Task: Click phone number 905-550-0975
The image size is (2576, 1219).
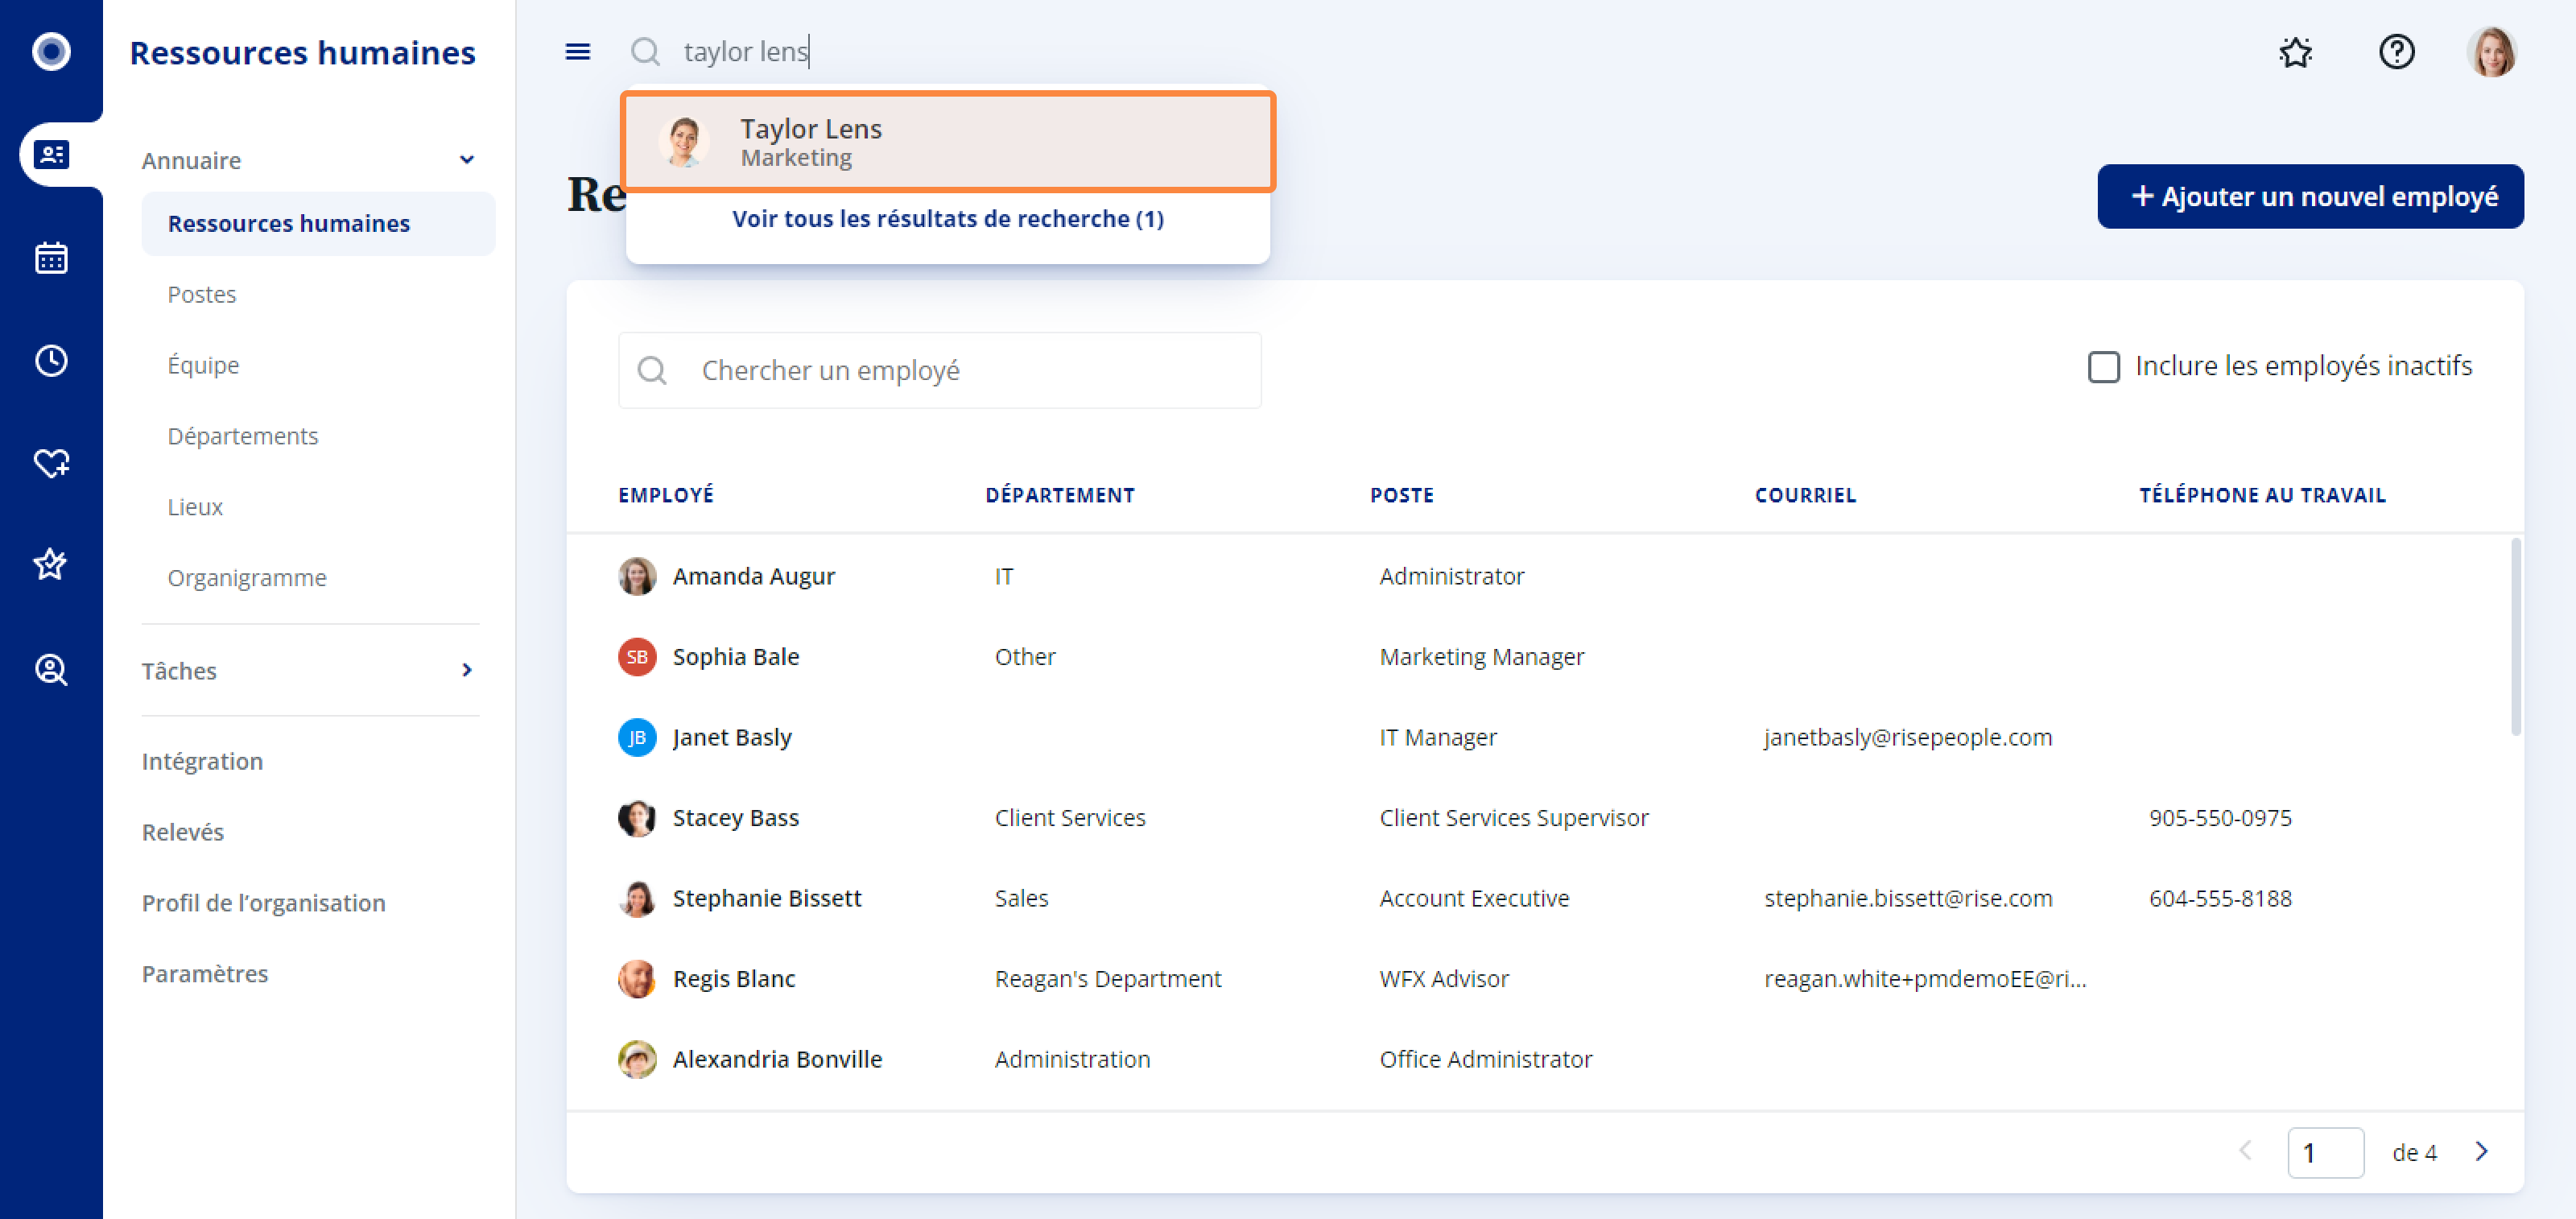Action: [2220, 818]
